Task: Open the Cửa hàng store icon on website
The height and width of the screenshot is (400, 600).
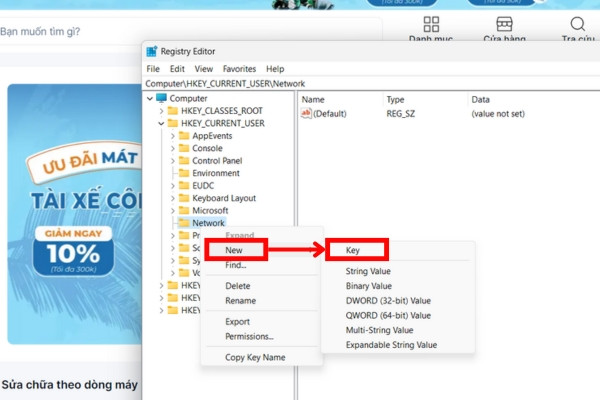Action: click(504, 24)
